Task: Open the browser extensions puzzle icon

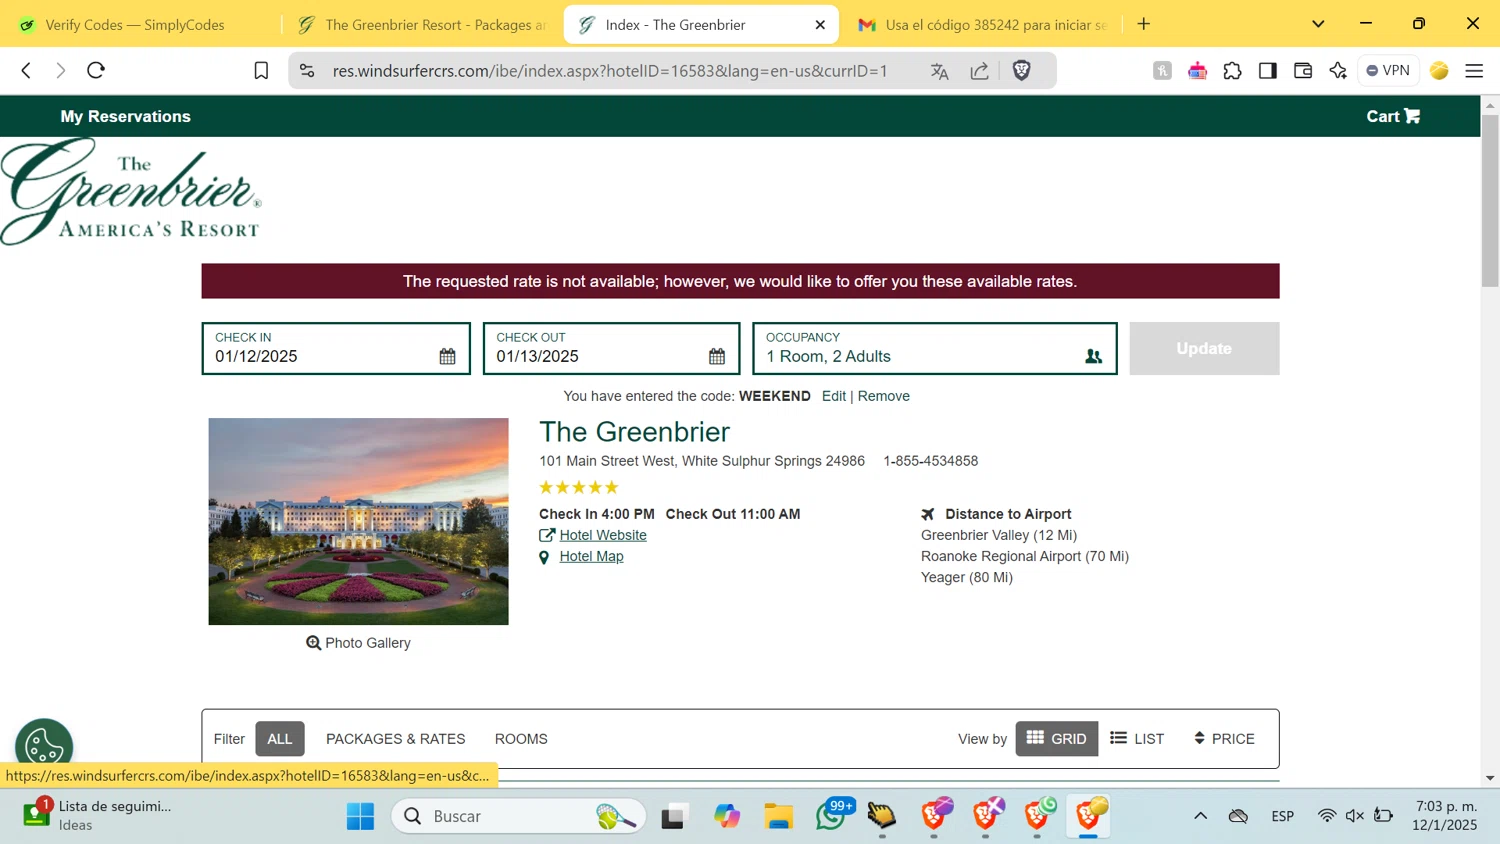Action: [x=1232, y=71]
